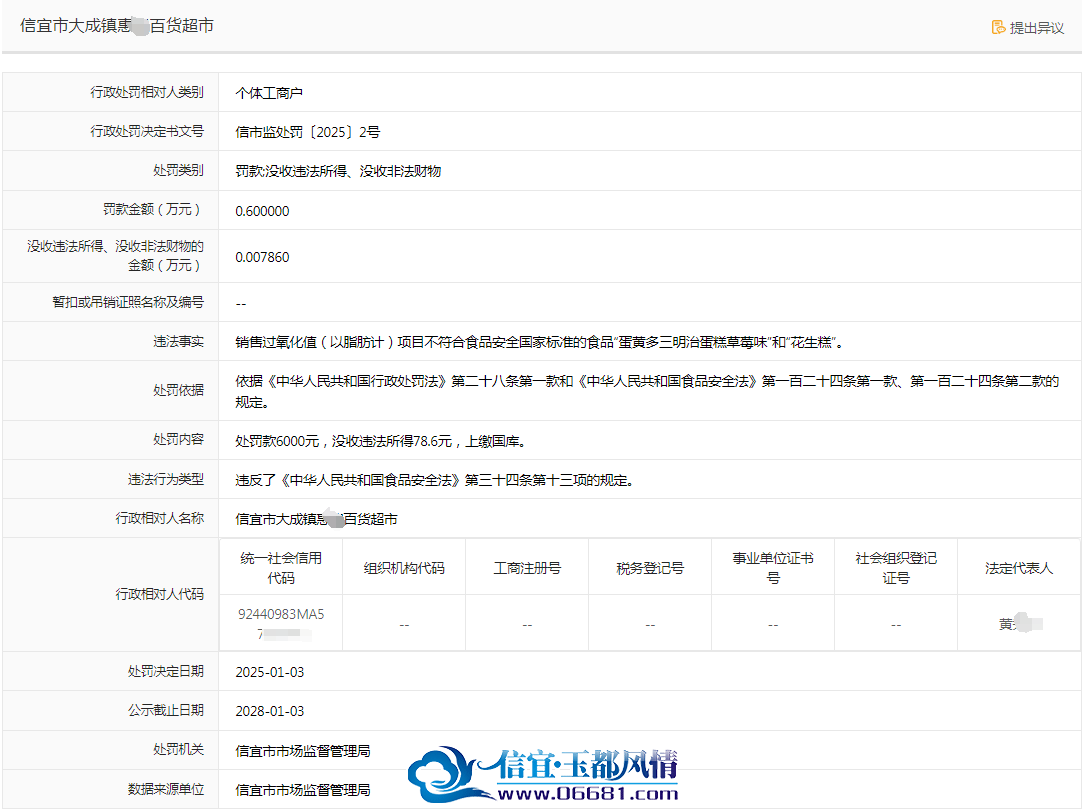This screenshot has width=1086, height=811.
Task: Click the orange document icon beside 提出异议
Action: point(998,27)
